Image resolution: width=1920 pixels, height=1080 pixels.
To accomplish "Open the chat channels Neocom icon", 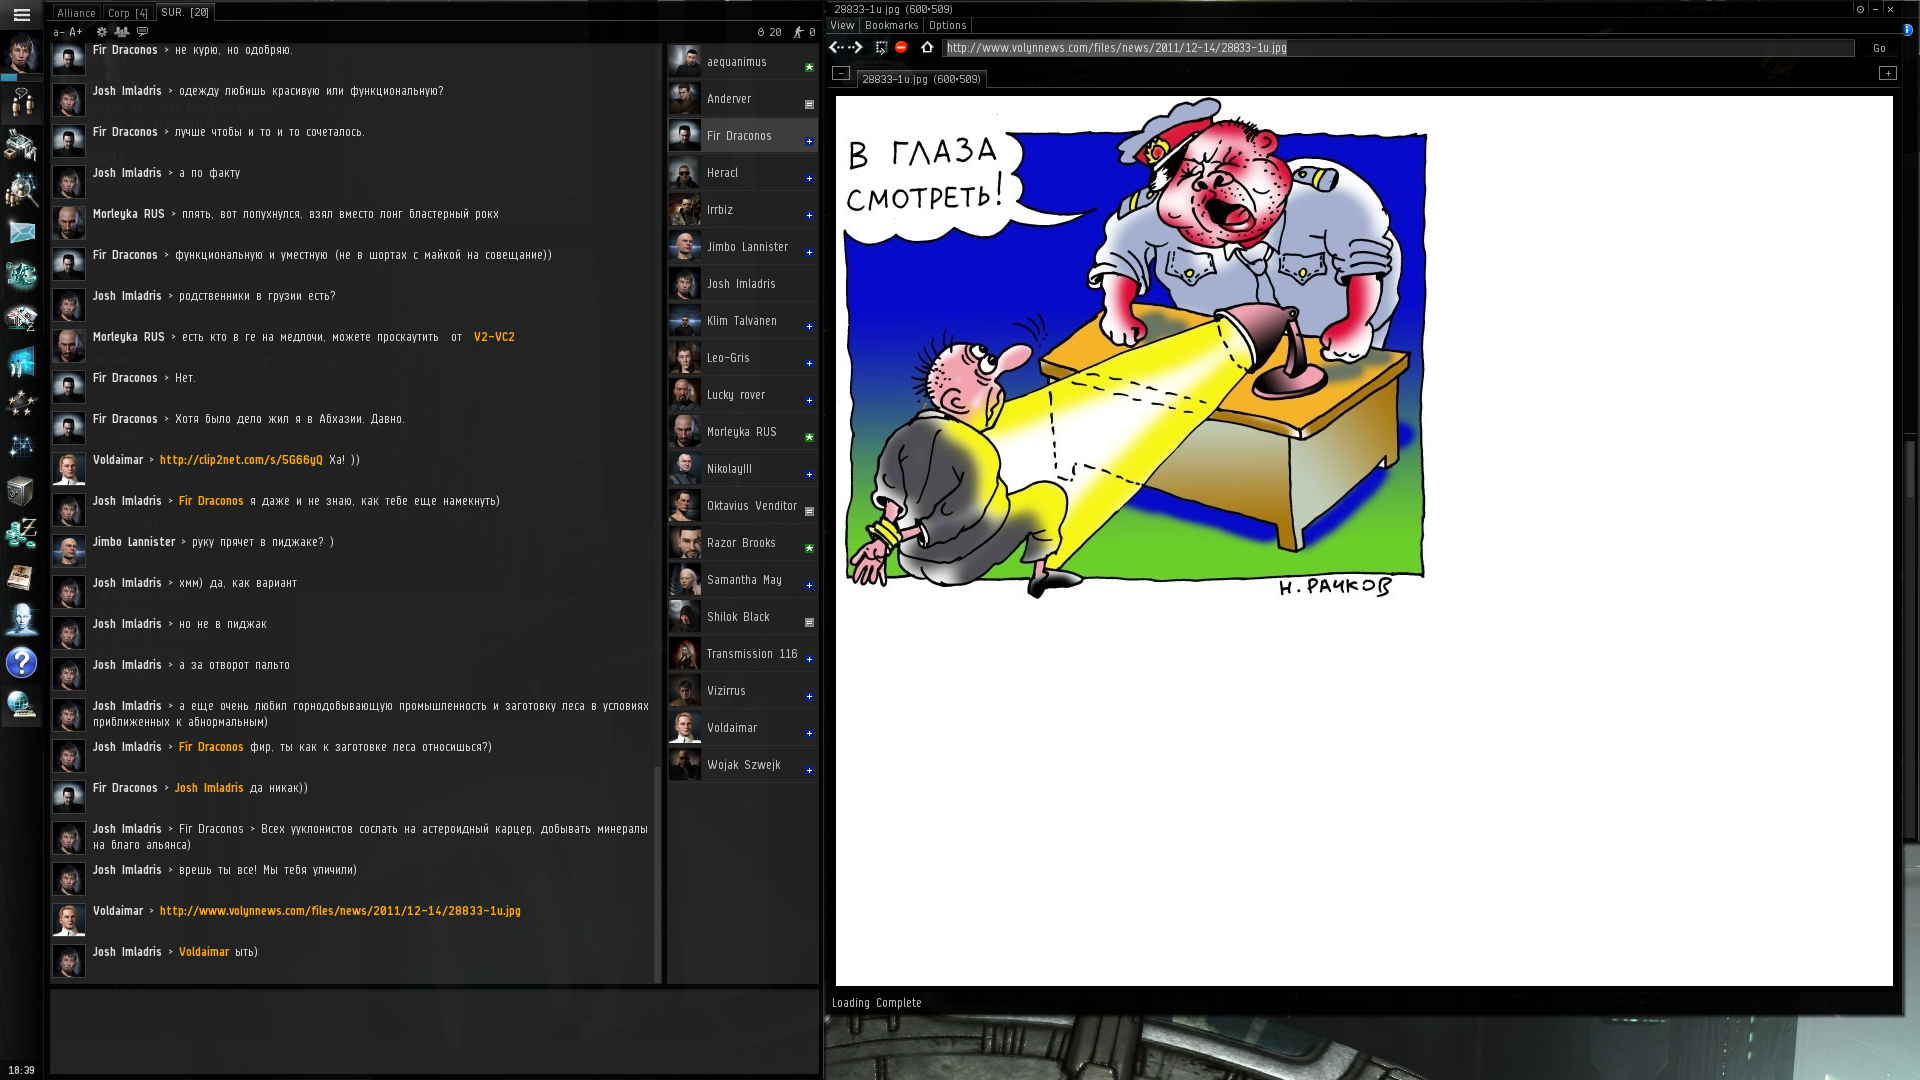I will 21,101.
